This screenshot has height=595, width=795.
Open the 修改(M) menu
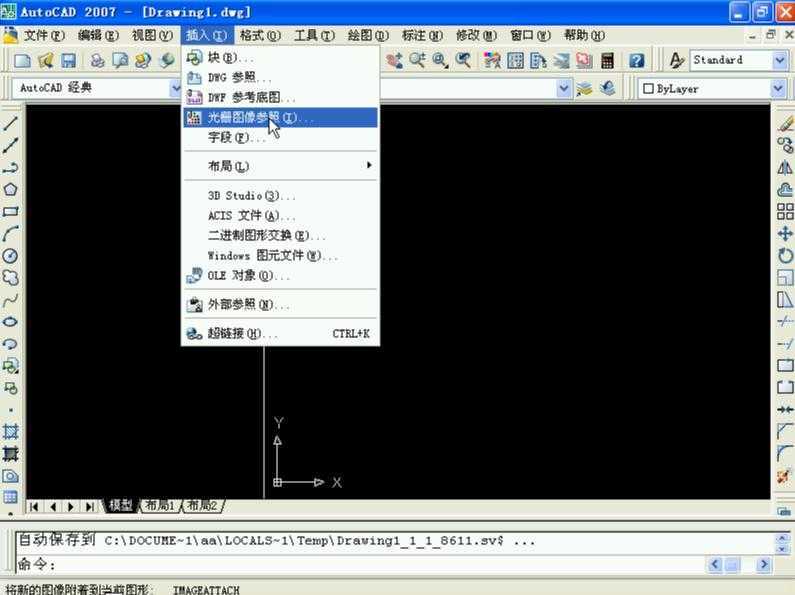click(x=476, y=35)
